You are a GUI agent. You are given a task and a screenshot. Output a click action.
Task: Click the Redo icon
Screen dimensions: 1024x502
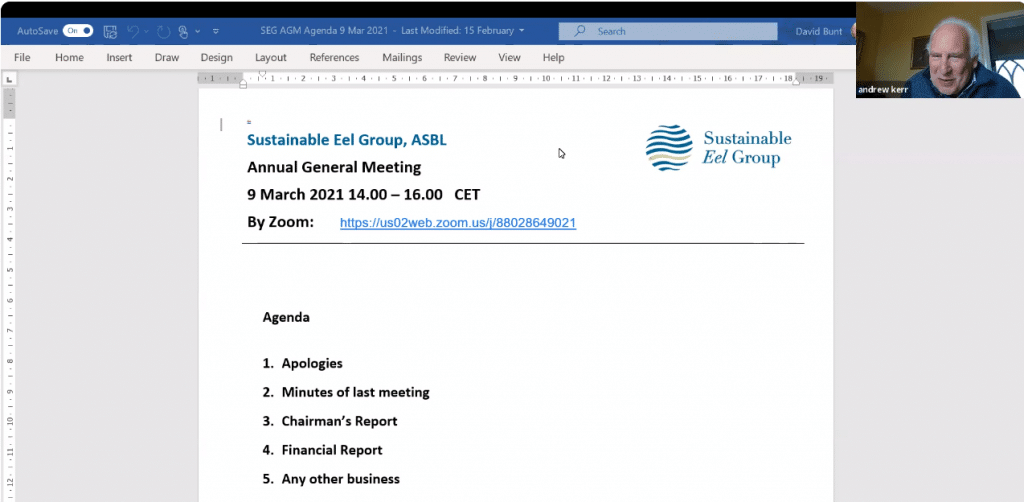pyautogui.click(x=164, y=31)
